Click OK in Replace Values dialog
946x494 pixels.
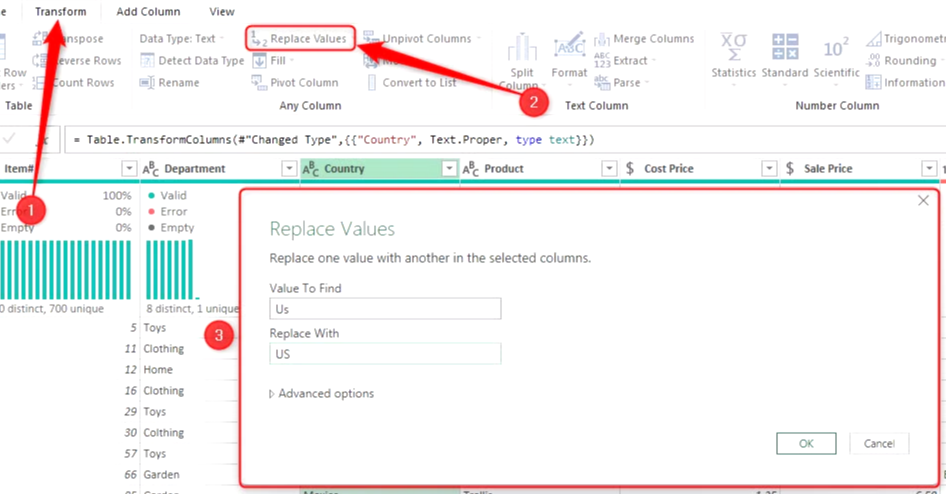(x=806, y=443)
